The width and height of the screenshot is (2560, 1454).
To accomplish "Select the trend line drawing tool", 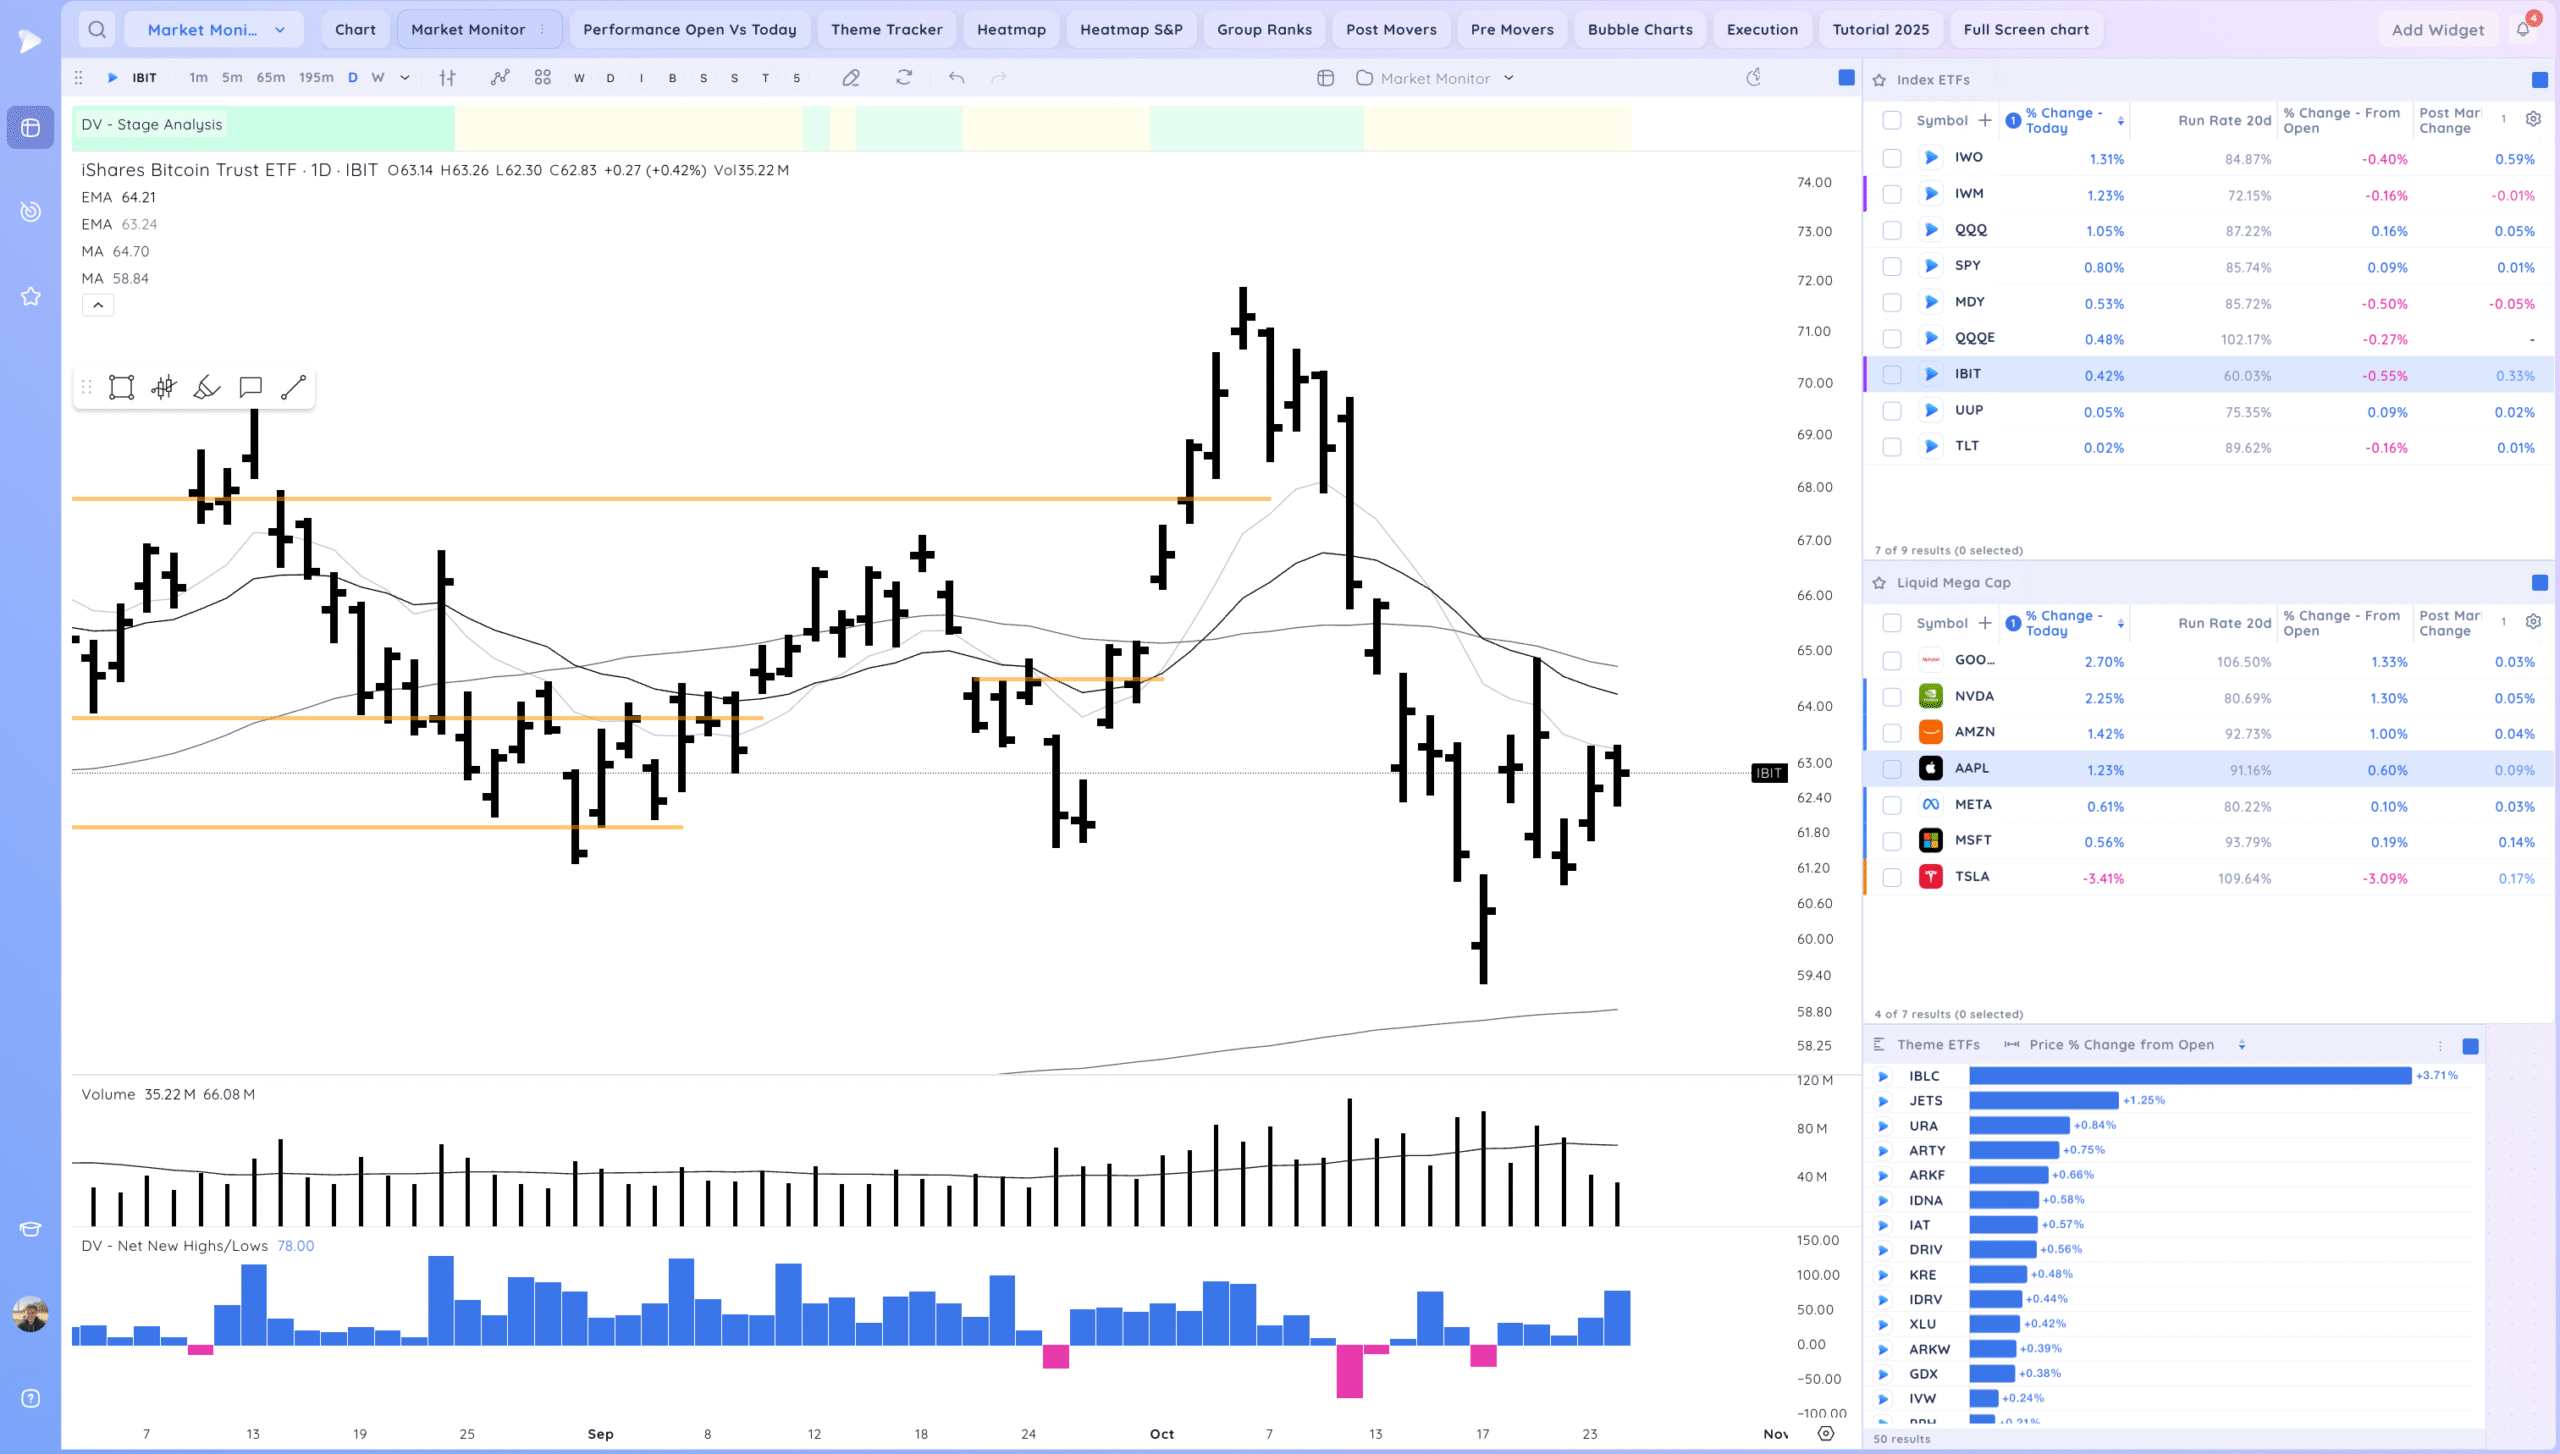I will [x=293, y=388].
